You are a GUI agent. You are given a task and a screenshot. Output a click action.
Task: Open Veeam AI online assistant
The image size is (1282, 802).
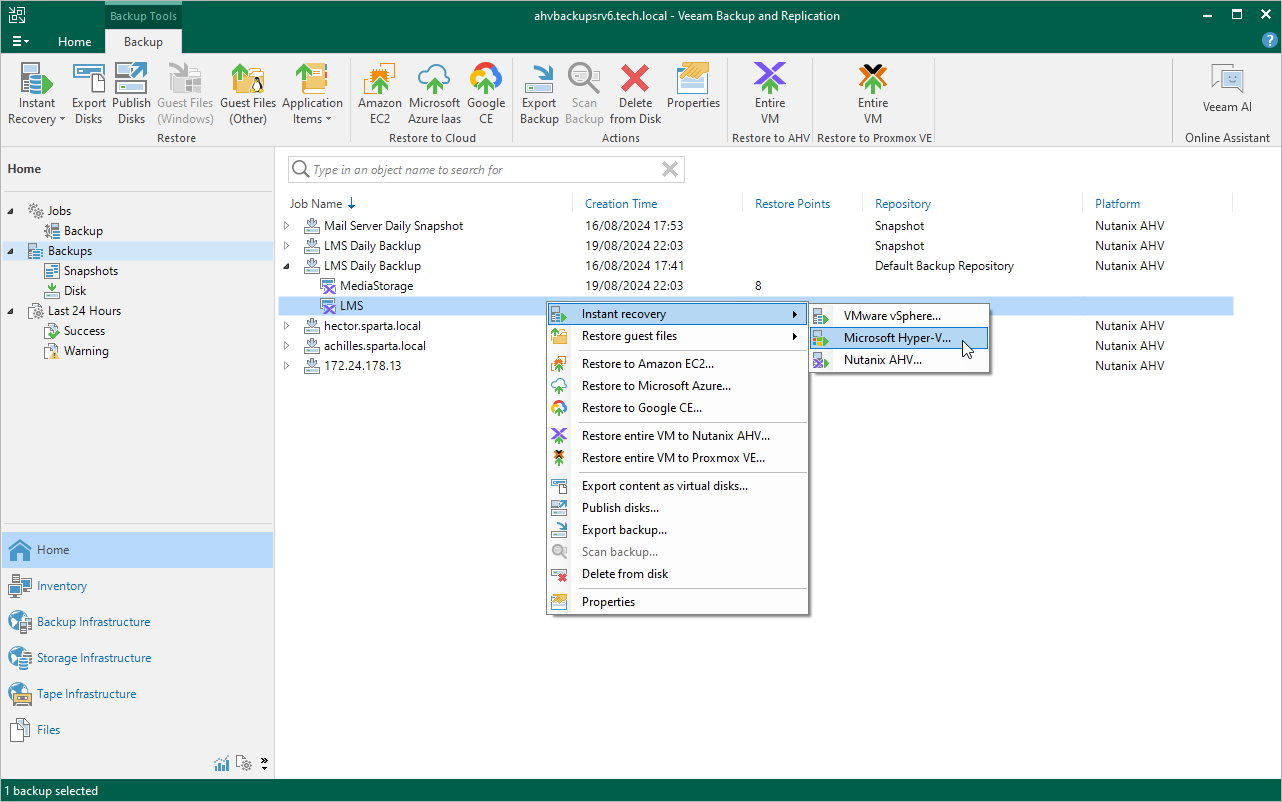(x=1227, y=88)
